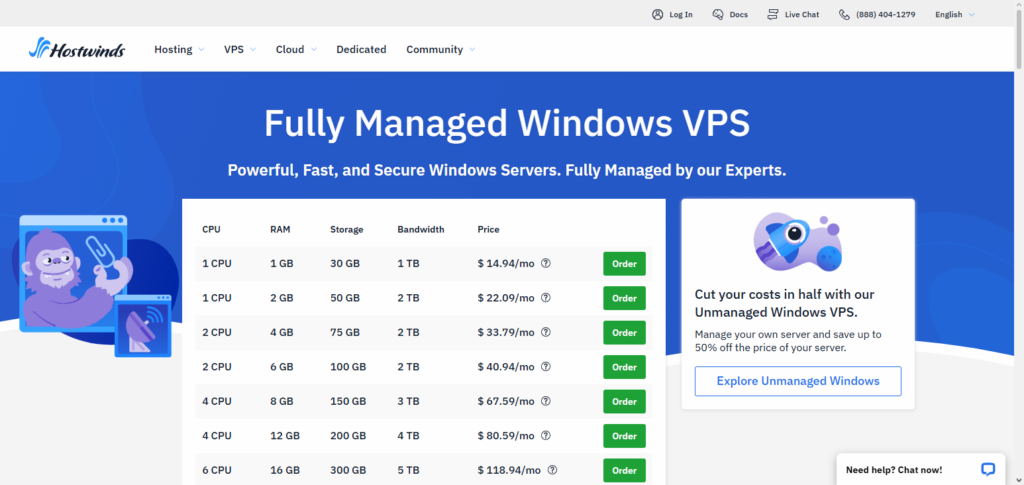Click the 3 TB bandwidth cell
The height and width of the screenshot is (485, 1024).
coord(408,401)
